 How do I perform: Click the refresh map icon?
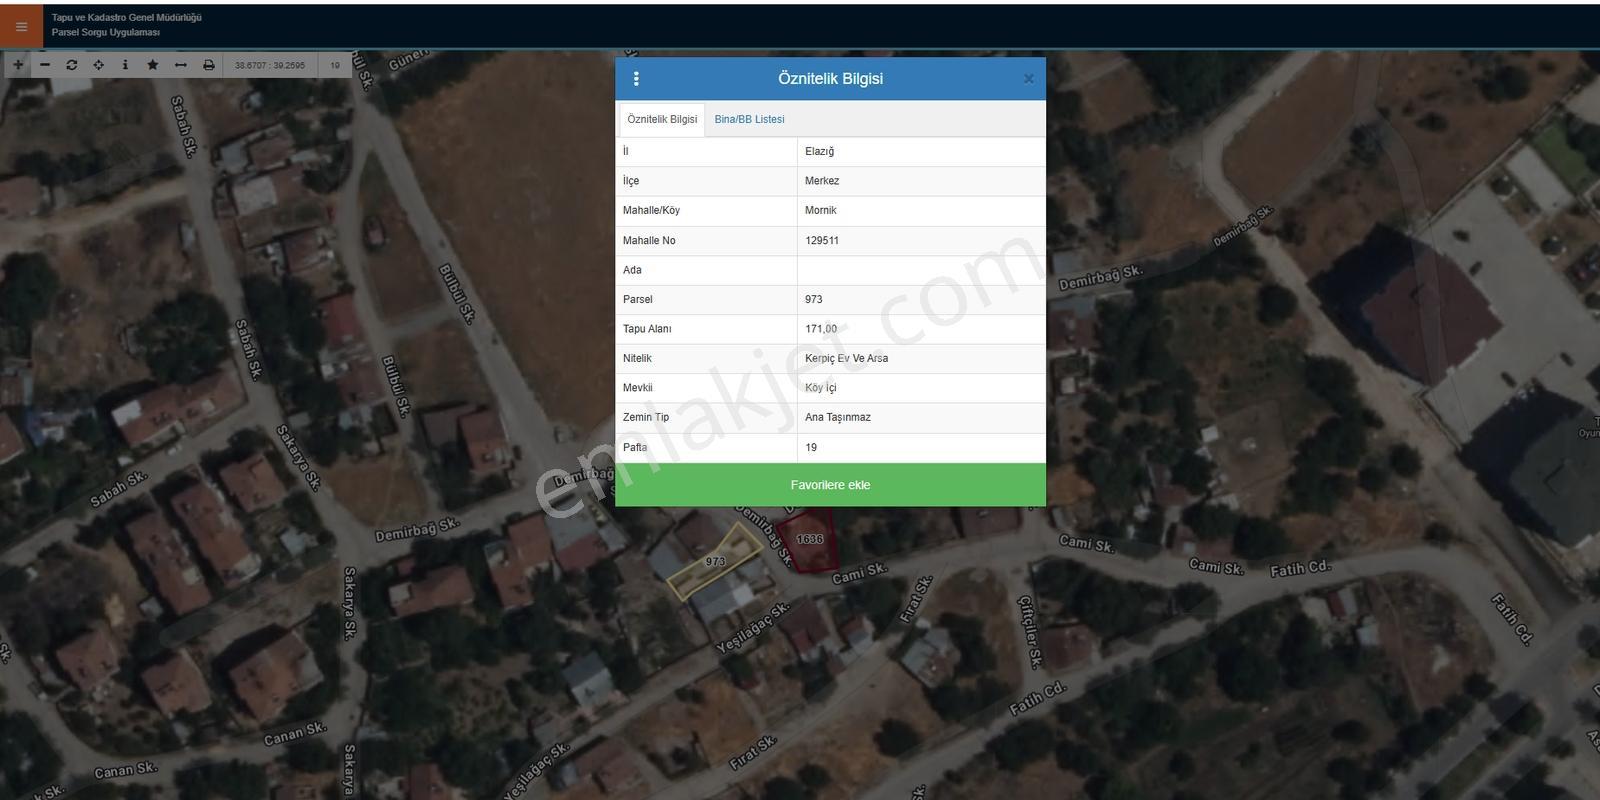point(72,65)
